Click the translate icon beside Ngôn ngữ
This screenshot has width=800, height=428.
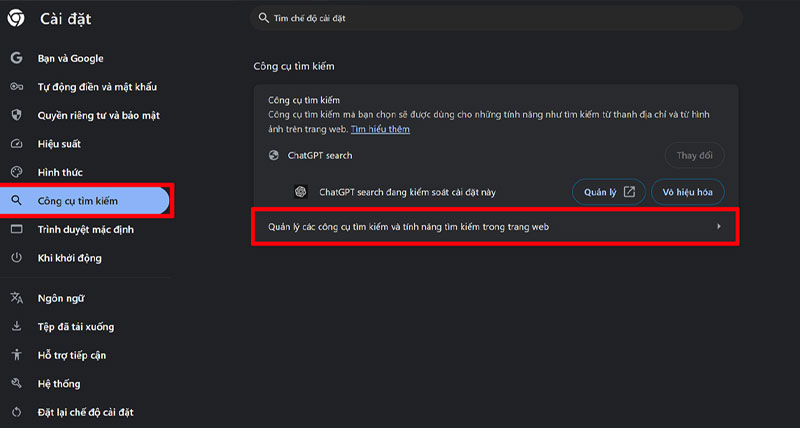16,297
